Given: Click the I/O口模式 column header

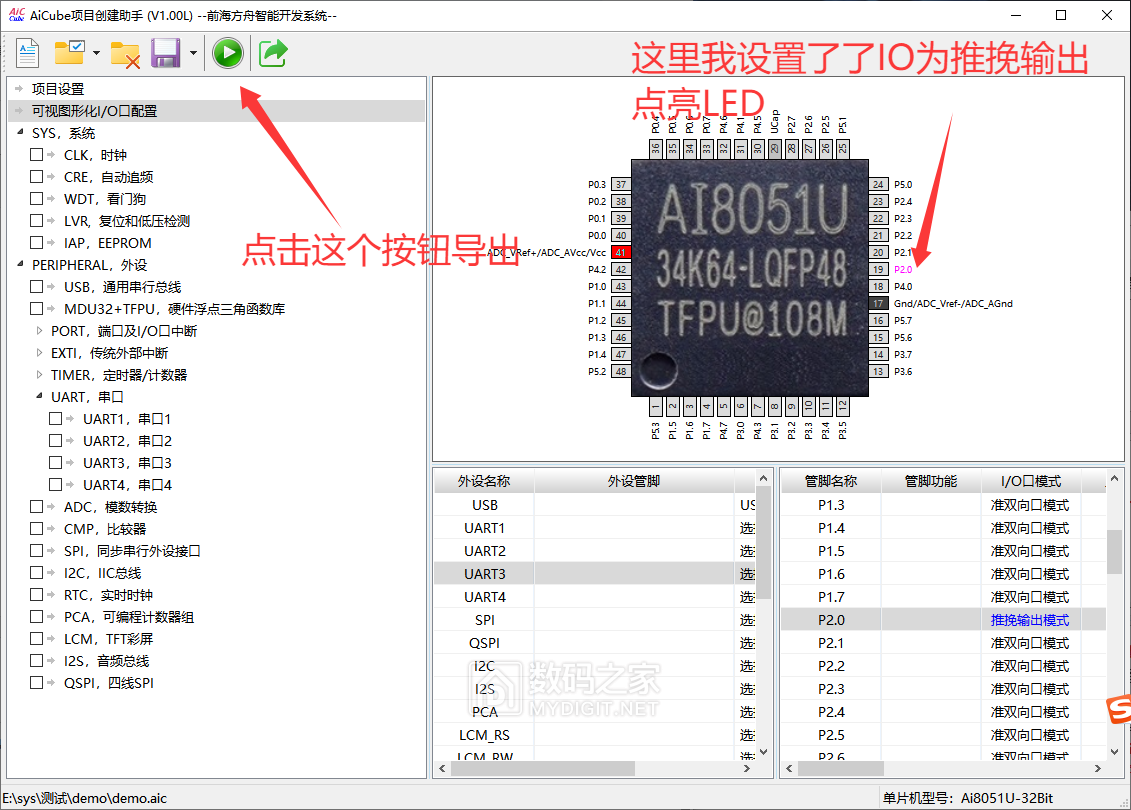Looking at the screenshot, I should pyautogui.click(x=1030, y=481).
